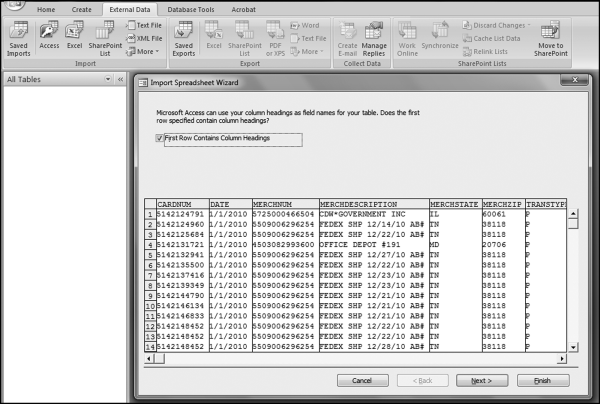Click the preview scroll-up arrow
This screenshot has width=600, height=404.
[573, 213]
